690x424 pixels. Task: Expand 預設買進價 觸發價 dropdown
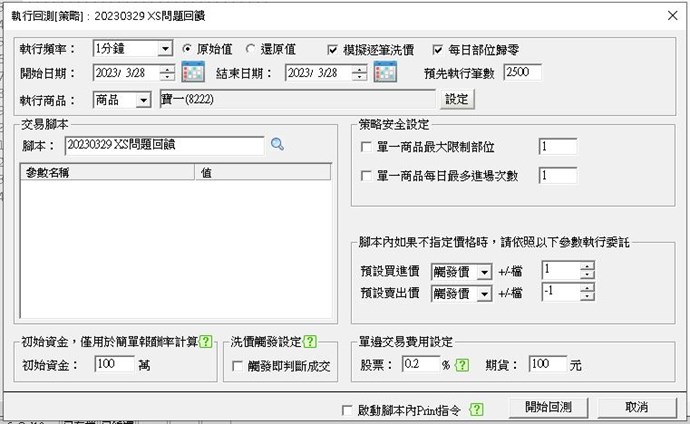coord(484,272)
